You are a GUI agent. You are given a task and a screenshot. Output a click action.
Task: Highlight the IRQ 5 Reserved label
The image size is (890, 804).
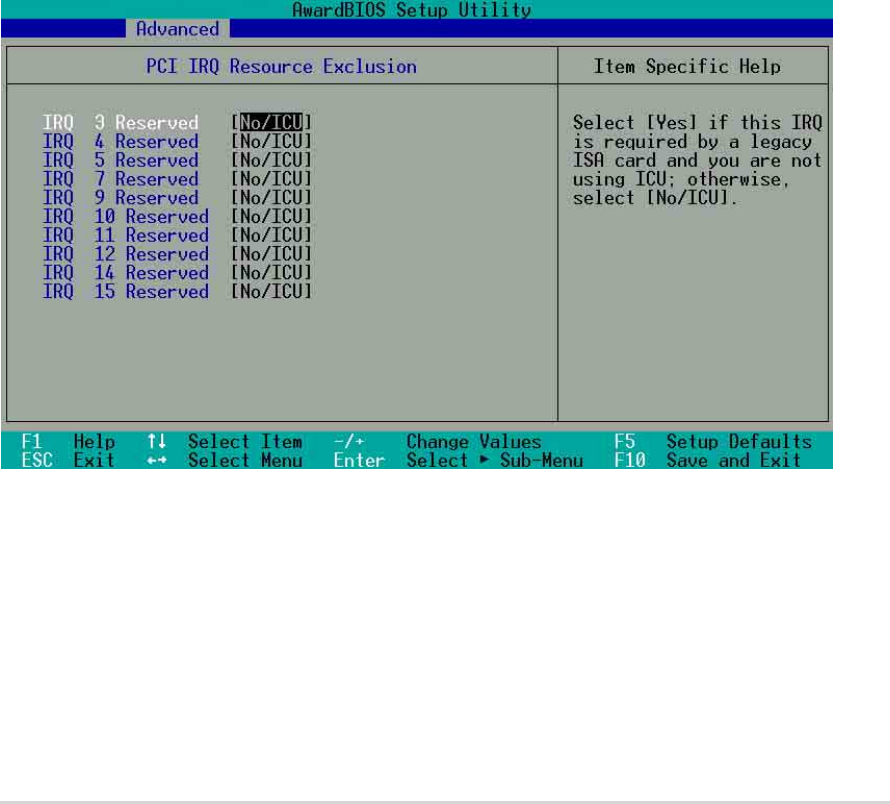pyautogui.click(x=121, y=160)
